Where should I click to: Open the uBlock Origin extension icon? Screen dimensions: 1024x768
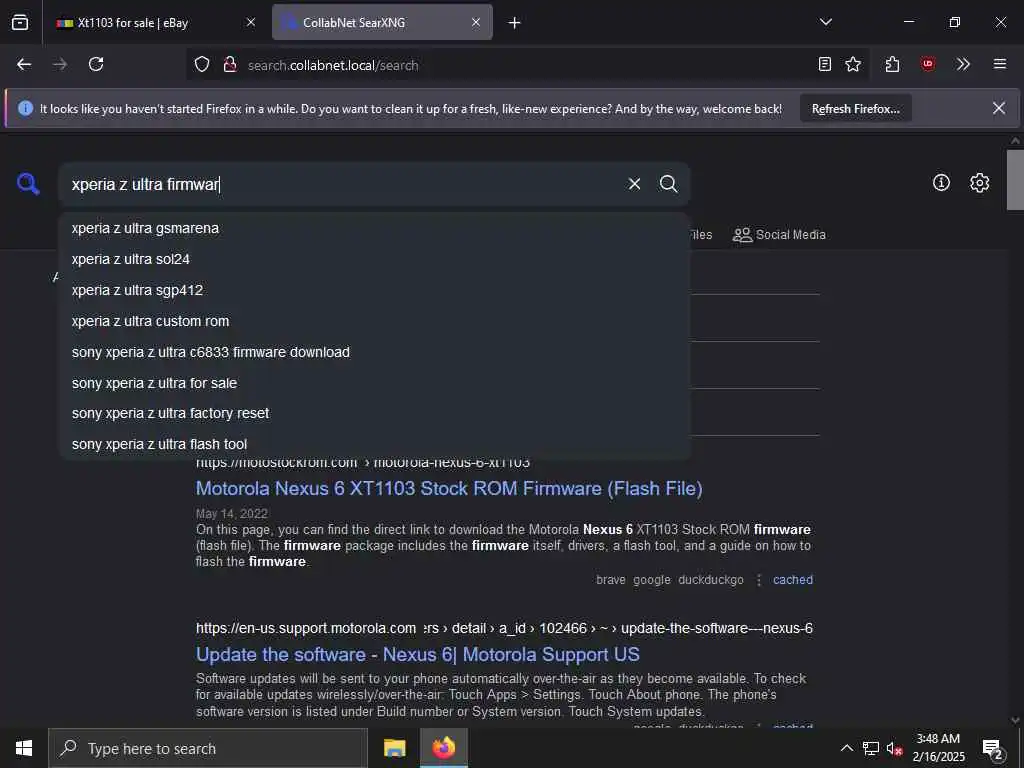(928, 64)
